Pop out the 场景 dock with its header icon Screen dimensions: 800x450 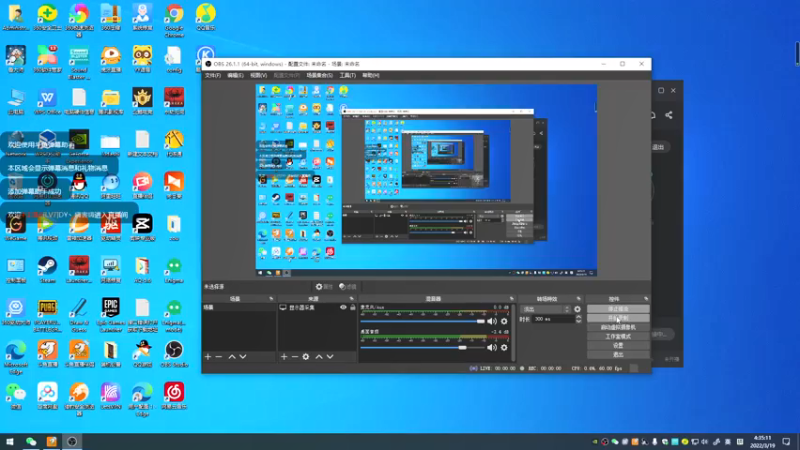pos(271,299)
